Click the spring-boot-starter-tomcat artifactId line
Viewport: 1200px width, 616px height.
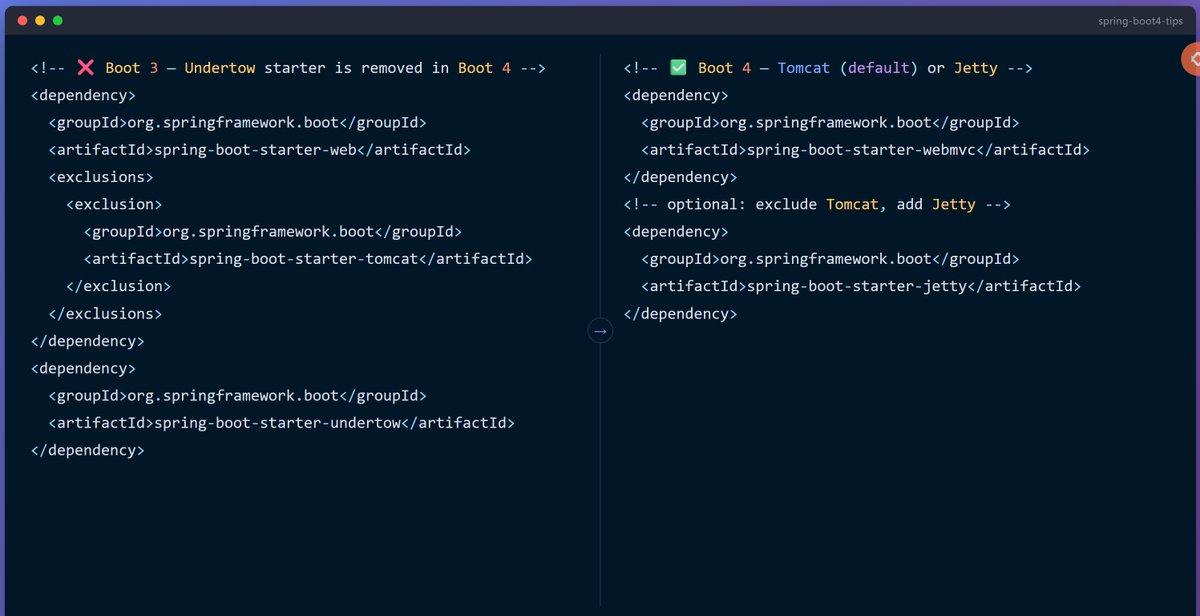tap(308, 259)
